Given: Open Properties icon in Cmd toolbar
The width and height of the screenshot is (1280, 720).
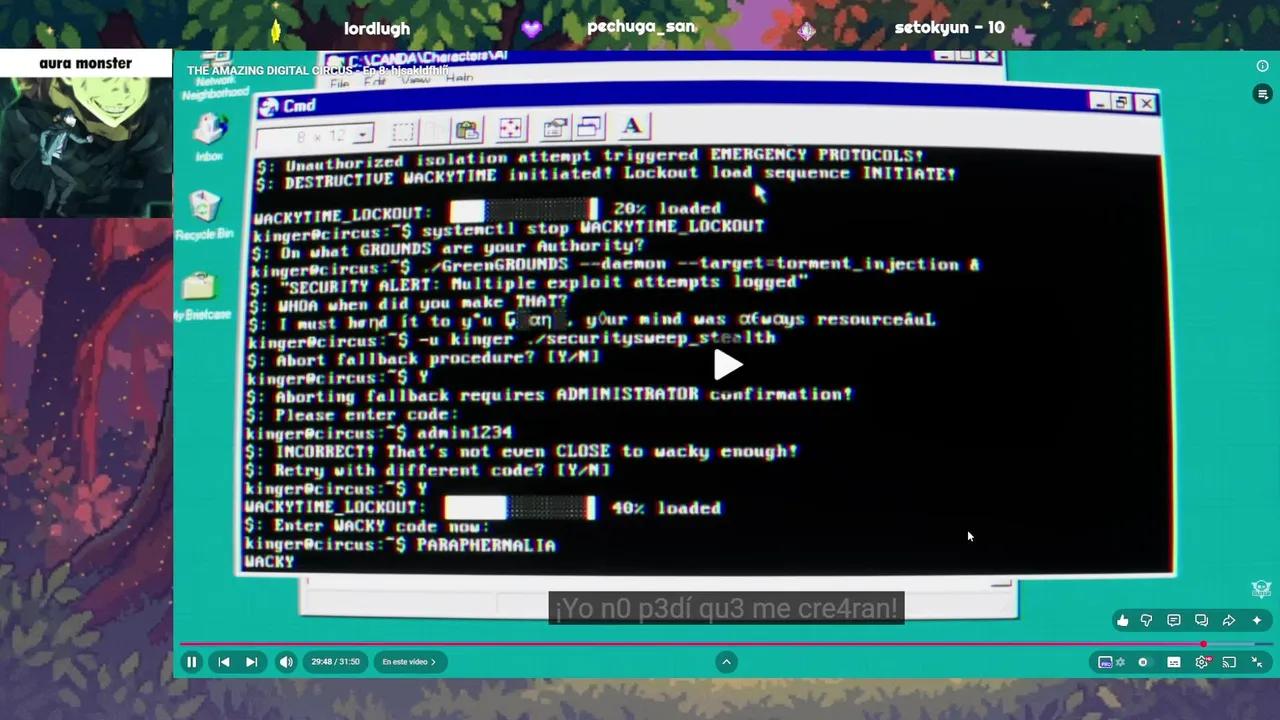Looking at the screenshot, I should click(x=555, y=127).
